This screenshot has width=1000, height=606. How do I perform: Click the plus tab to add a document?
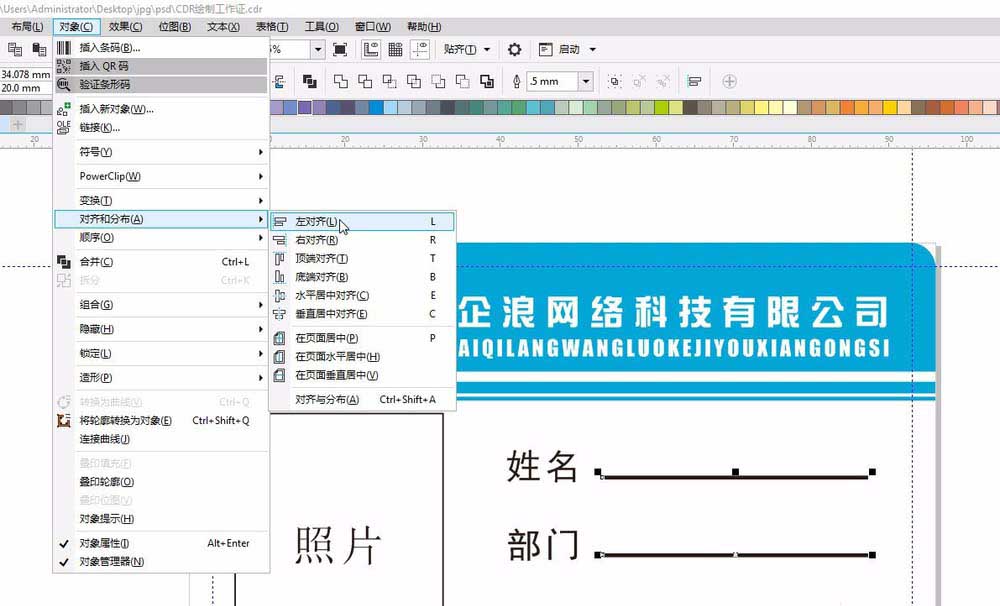(x=18, y=125)
